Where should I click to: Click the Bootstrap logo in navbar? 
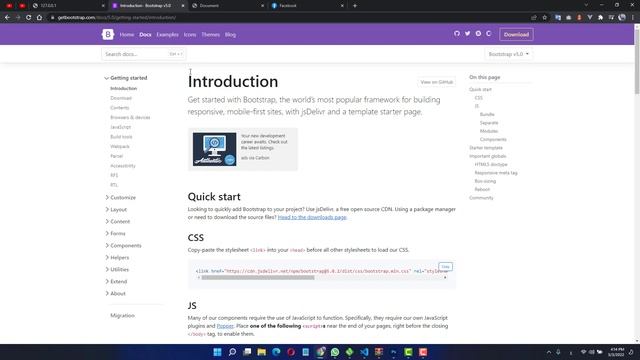coord(108,34)
